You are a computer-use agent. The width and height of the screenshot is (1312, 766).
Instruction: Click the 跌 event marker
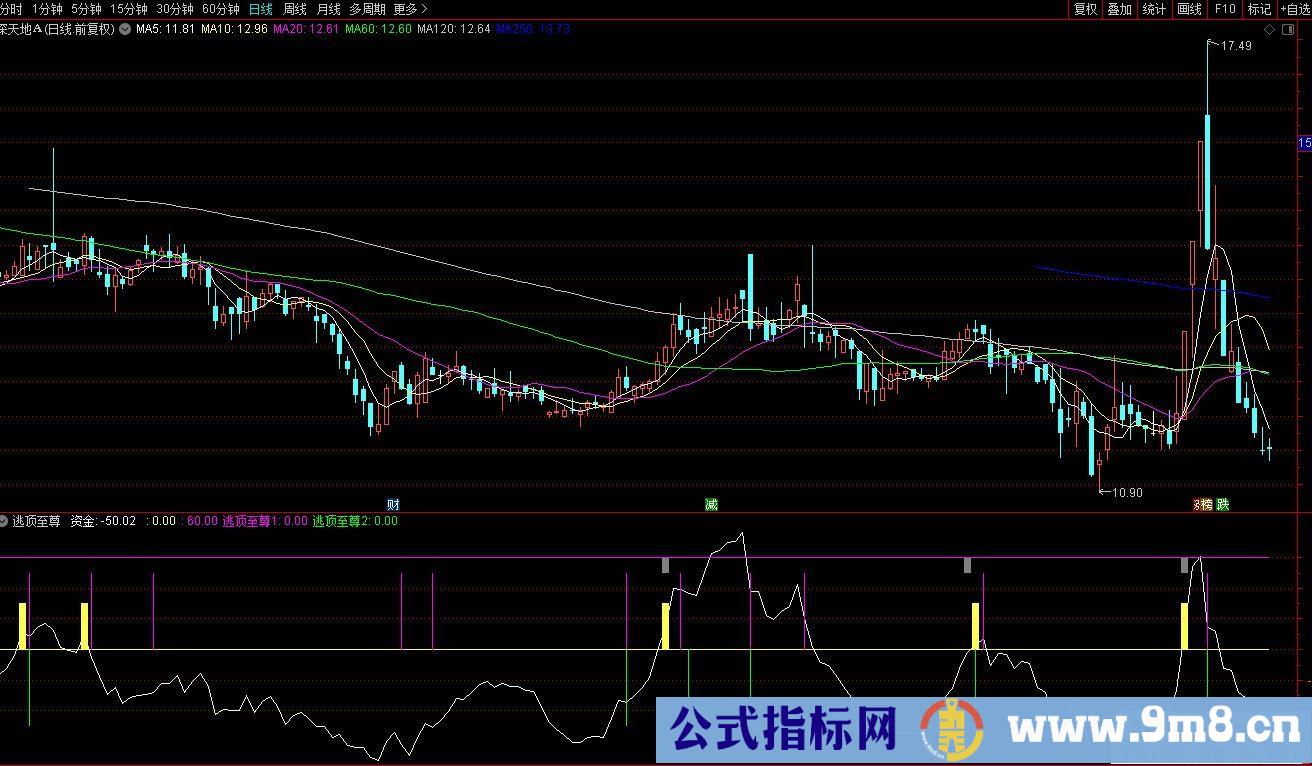[1221, 504]
